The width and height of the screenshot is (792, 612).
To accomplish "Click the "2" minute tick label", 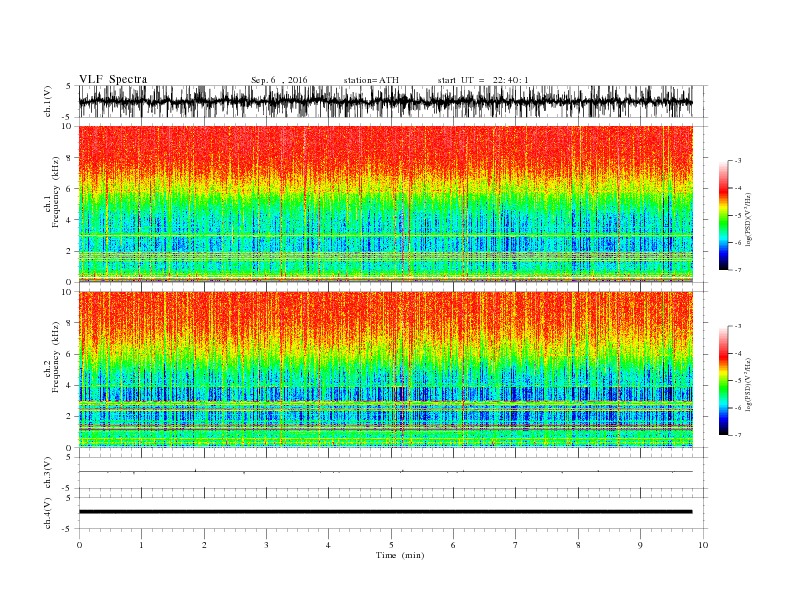I will [x=204, y=545].
